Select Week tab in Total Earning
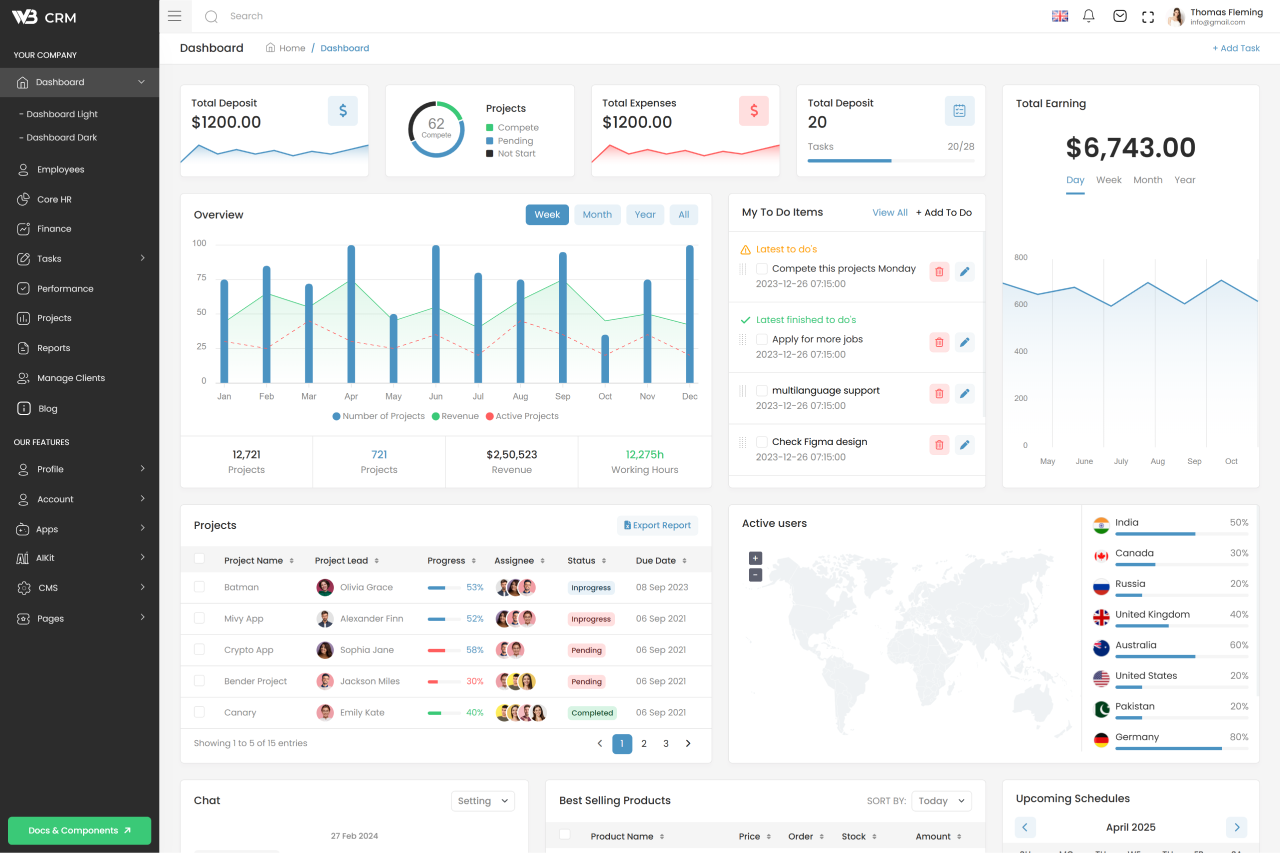 [x=1109, y=180]
